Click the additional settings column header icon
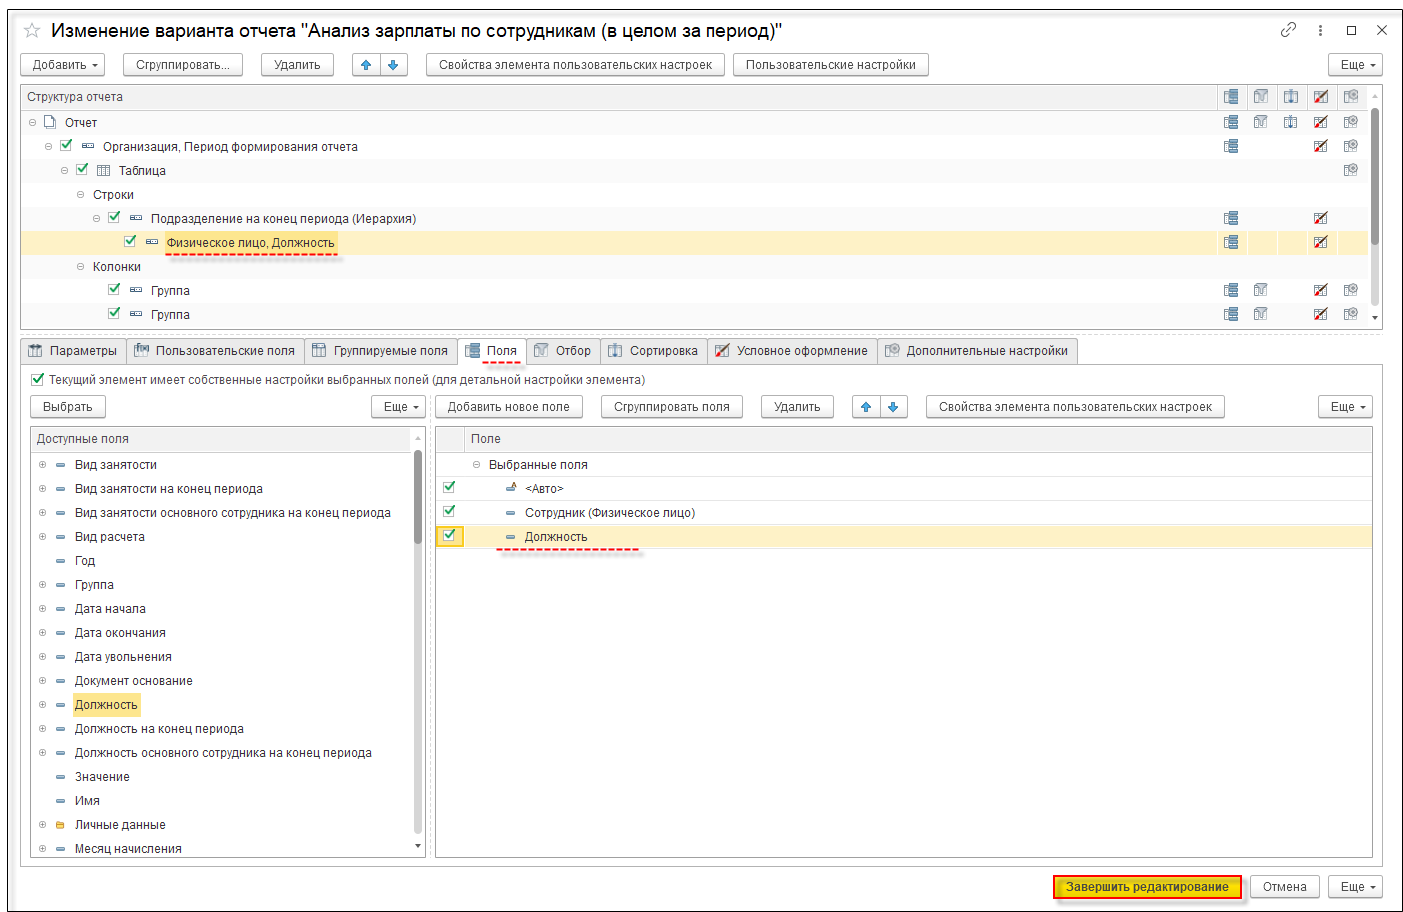The image size is (1403, 912). (1351, 97)
